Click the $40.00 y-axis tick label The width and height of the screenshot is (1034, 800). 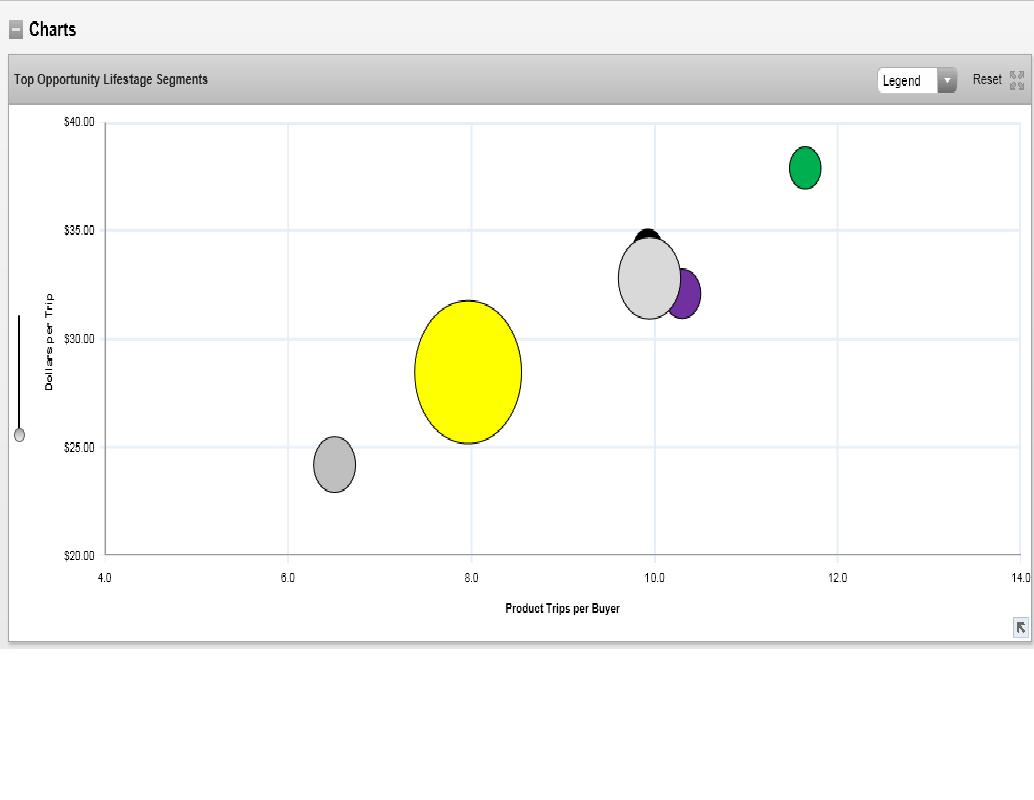[79, 122]
